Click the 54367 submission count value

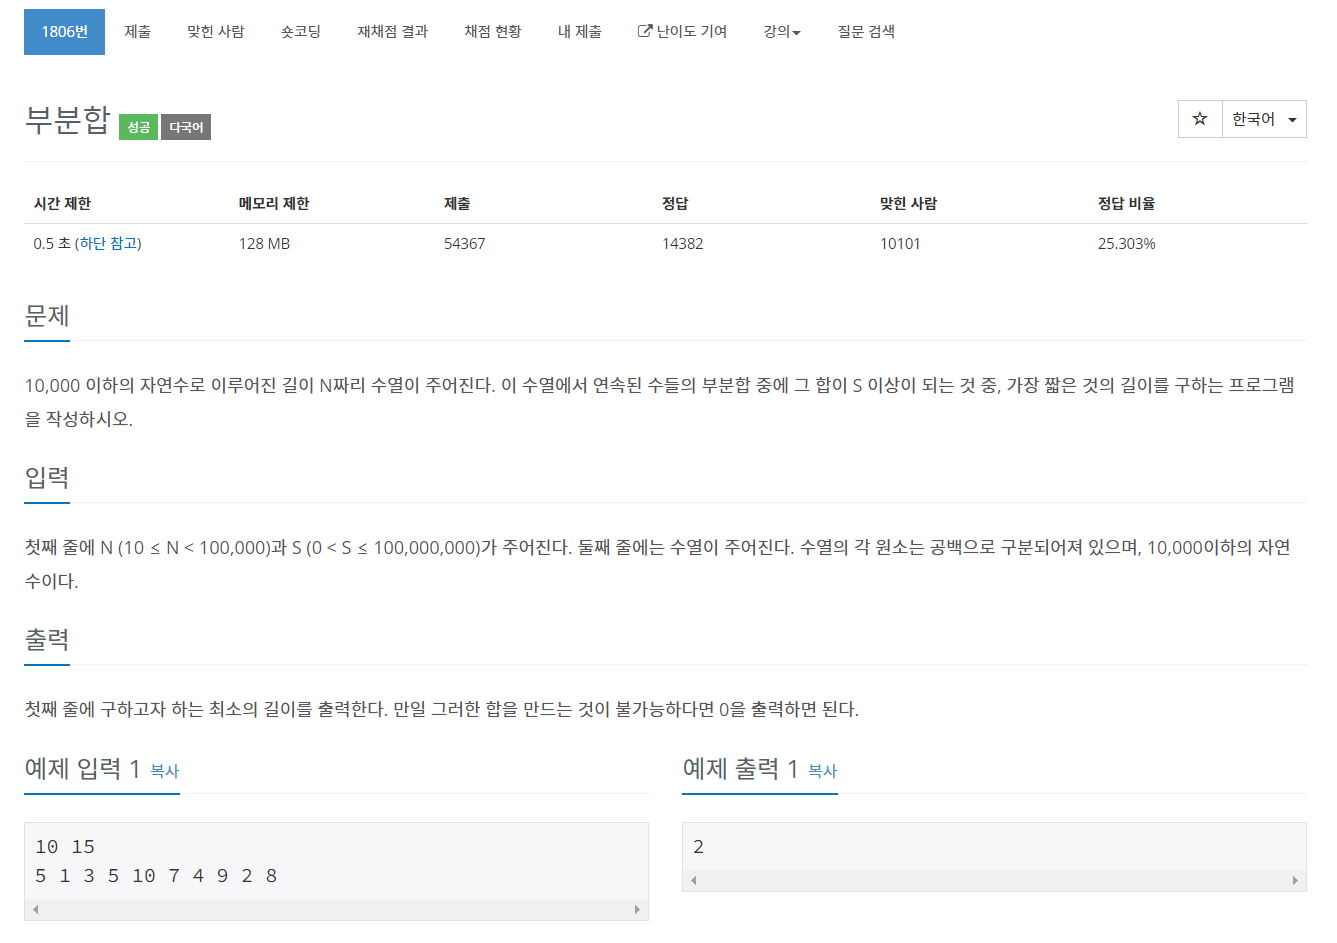[x=465, y=244]
